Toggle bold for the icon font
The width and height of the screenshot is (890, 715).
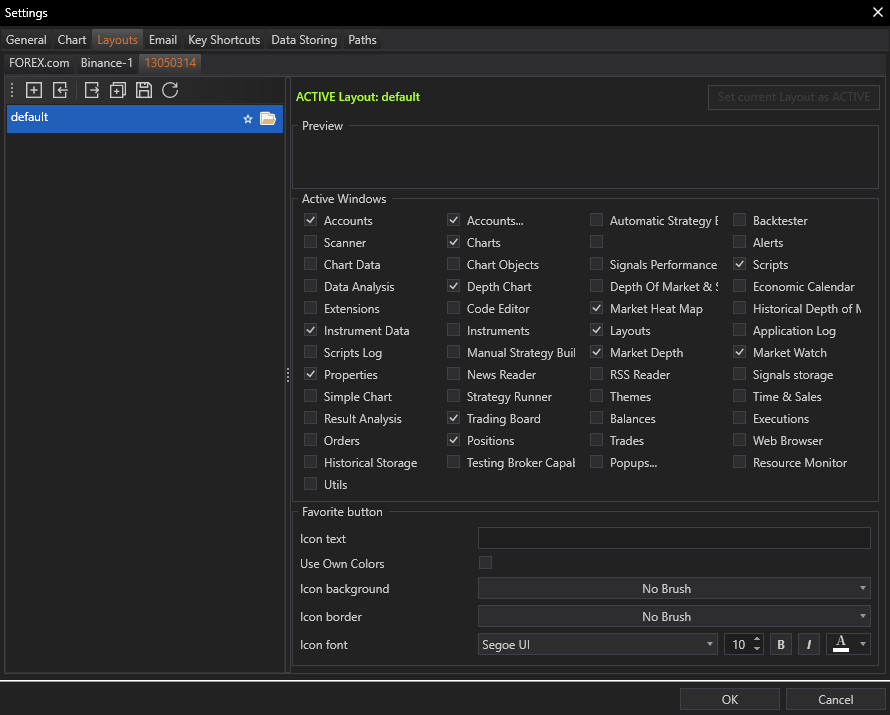coord(782,645)
